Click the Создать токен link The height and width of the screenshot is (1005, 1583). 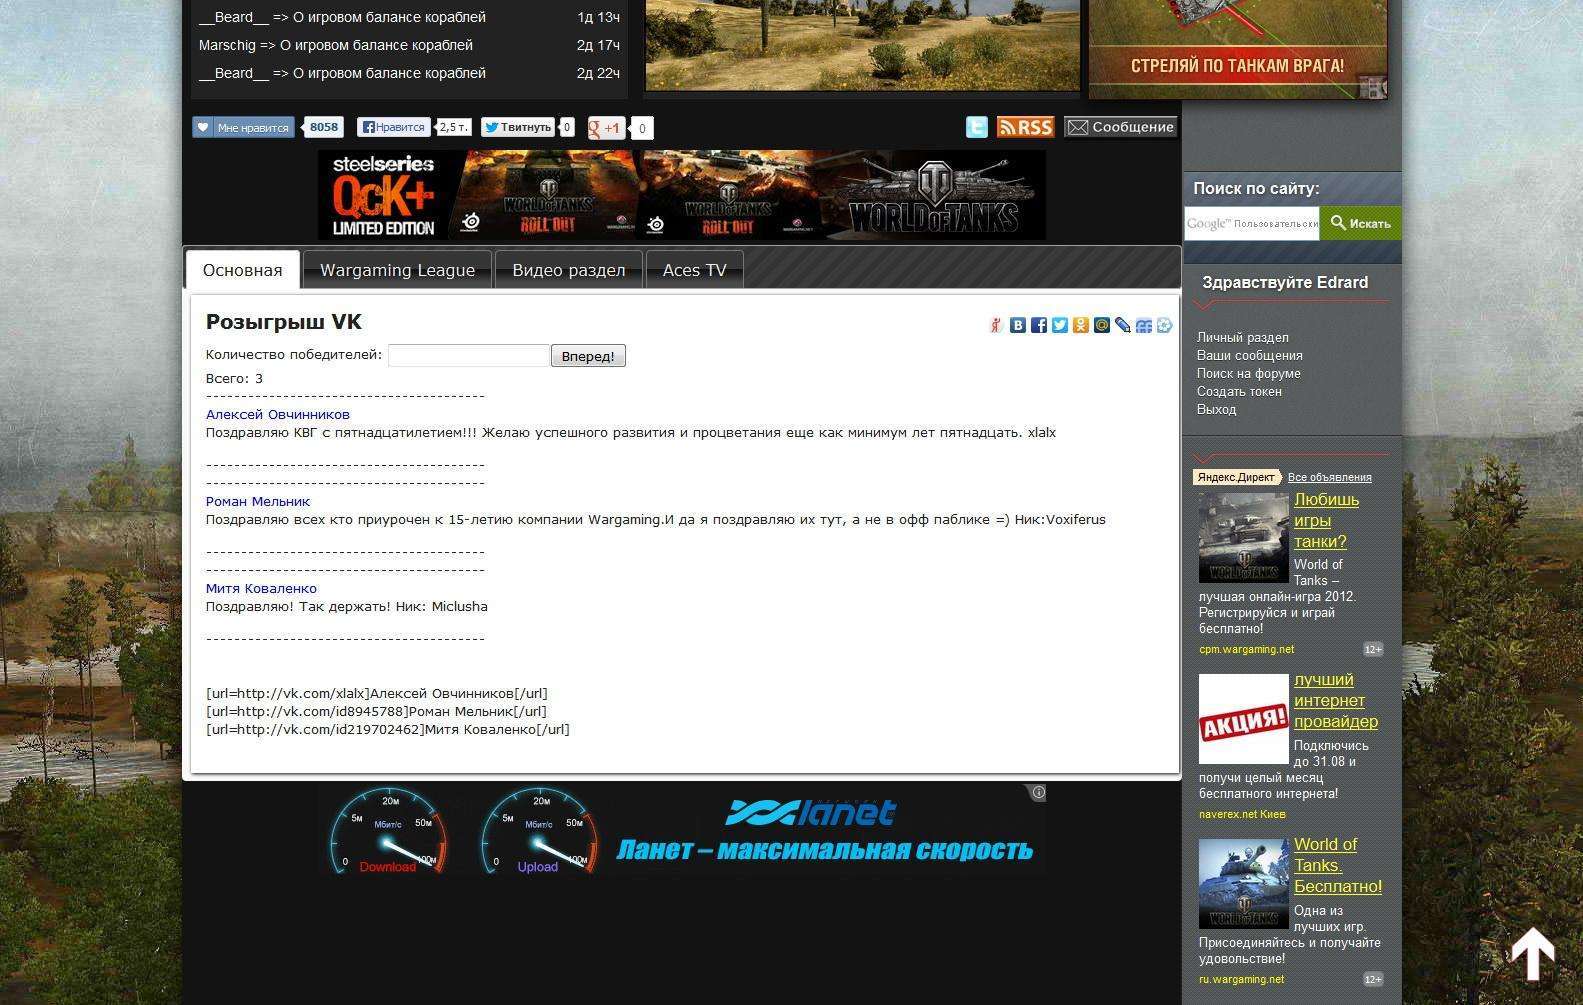click(1239, 391)
